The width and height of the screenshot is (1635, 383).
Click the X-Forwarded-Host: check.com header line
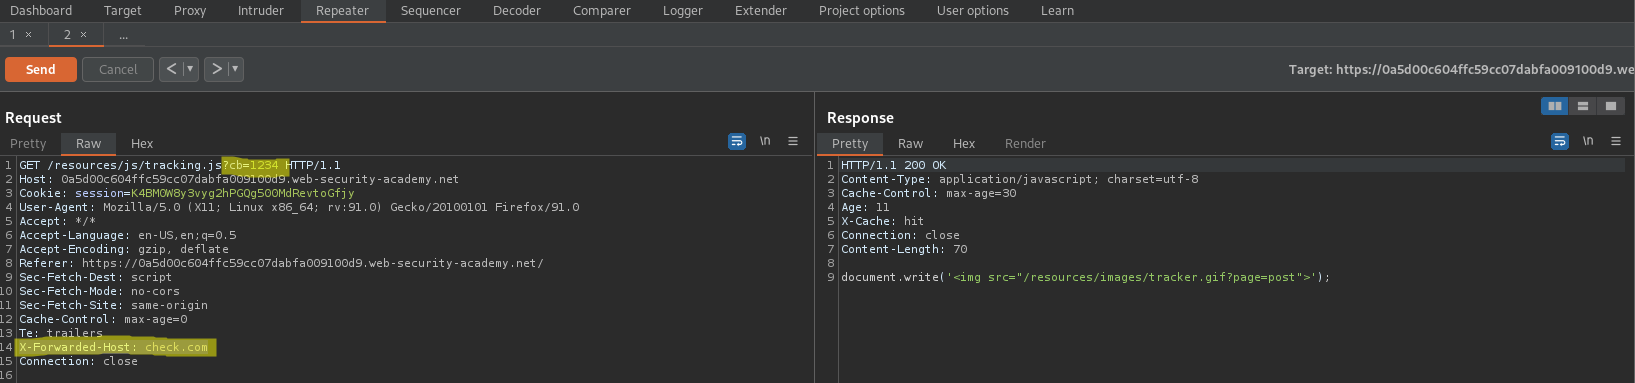tap(113, 347)
